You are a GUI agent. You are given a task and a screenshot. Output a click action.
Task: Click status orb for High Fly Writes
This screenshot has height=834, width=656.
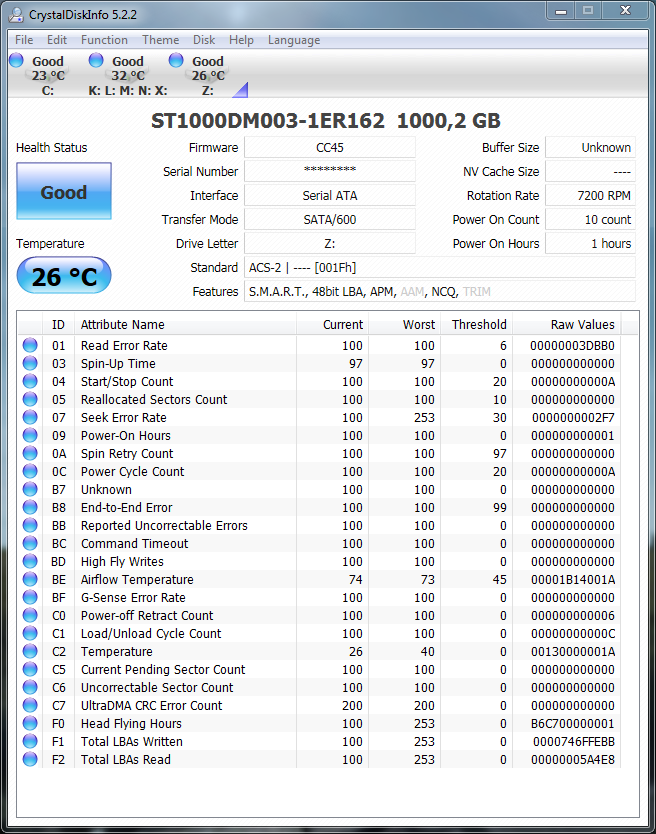click(30, 562)
